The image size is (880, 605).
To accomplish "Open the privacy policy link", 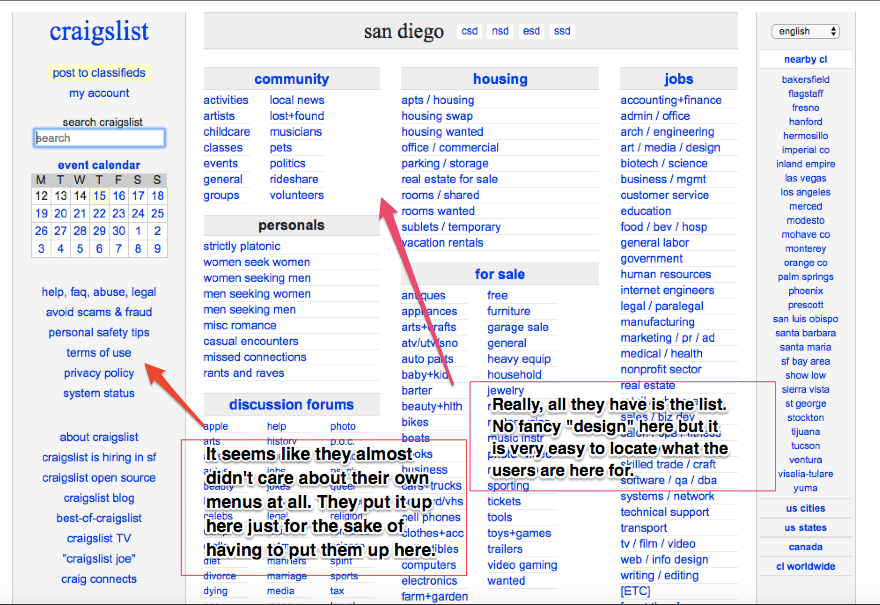I will [x=99, y=373].
